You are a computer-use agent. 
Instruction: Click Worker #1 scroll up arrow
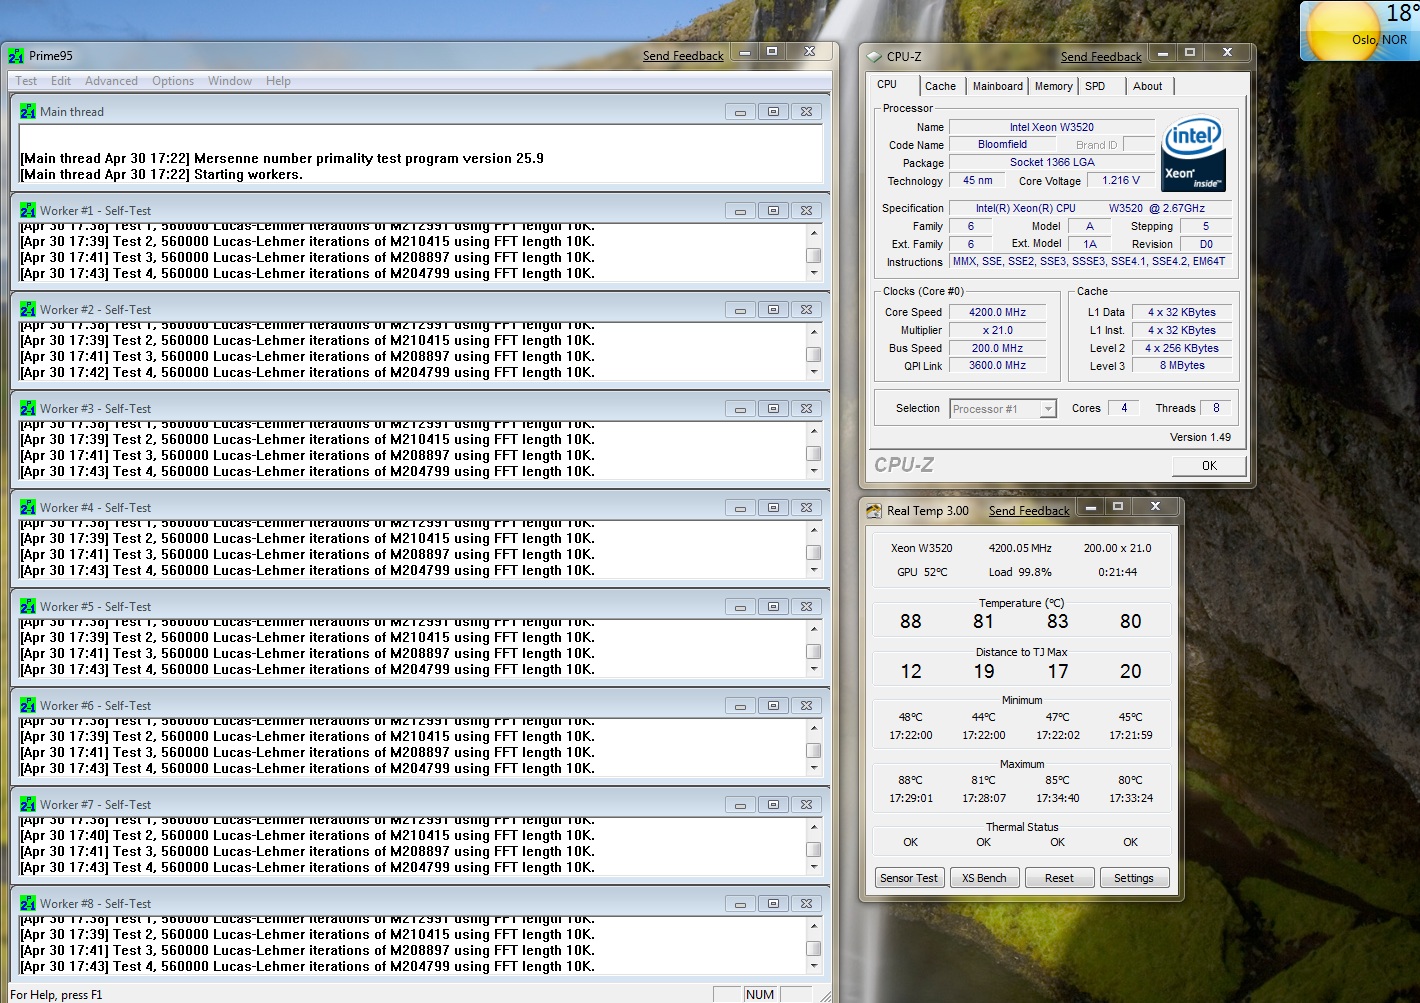814,232
